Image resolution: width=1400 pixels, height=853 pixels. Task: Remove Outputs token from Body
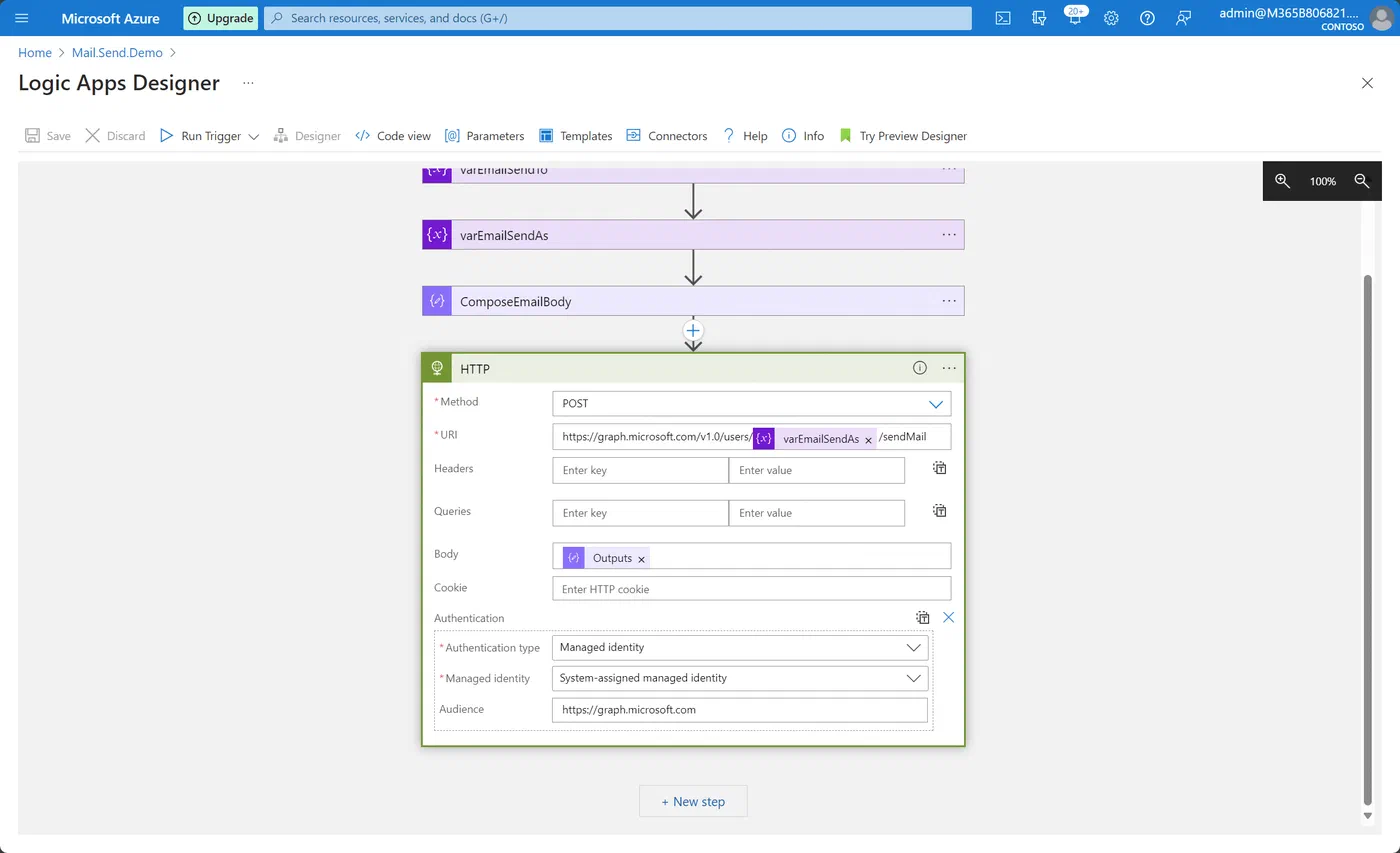[641, 559]
